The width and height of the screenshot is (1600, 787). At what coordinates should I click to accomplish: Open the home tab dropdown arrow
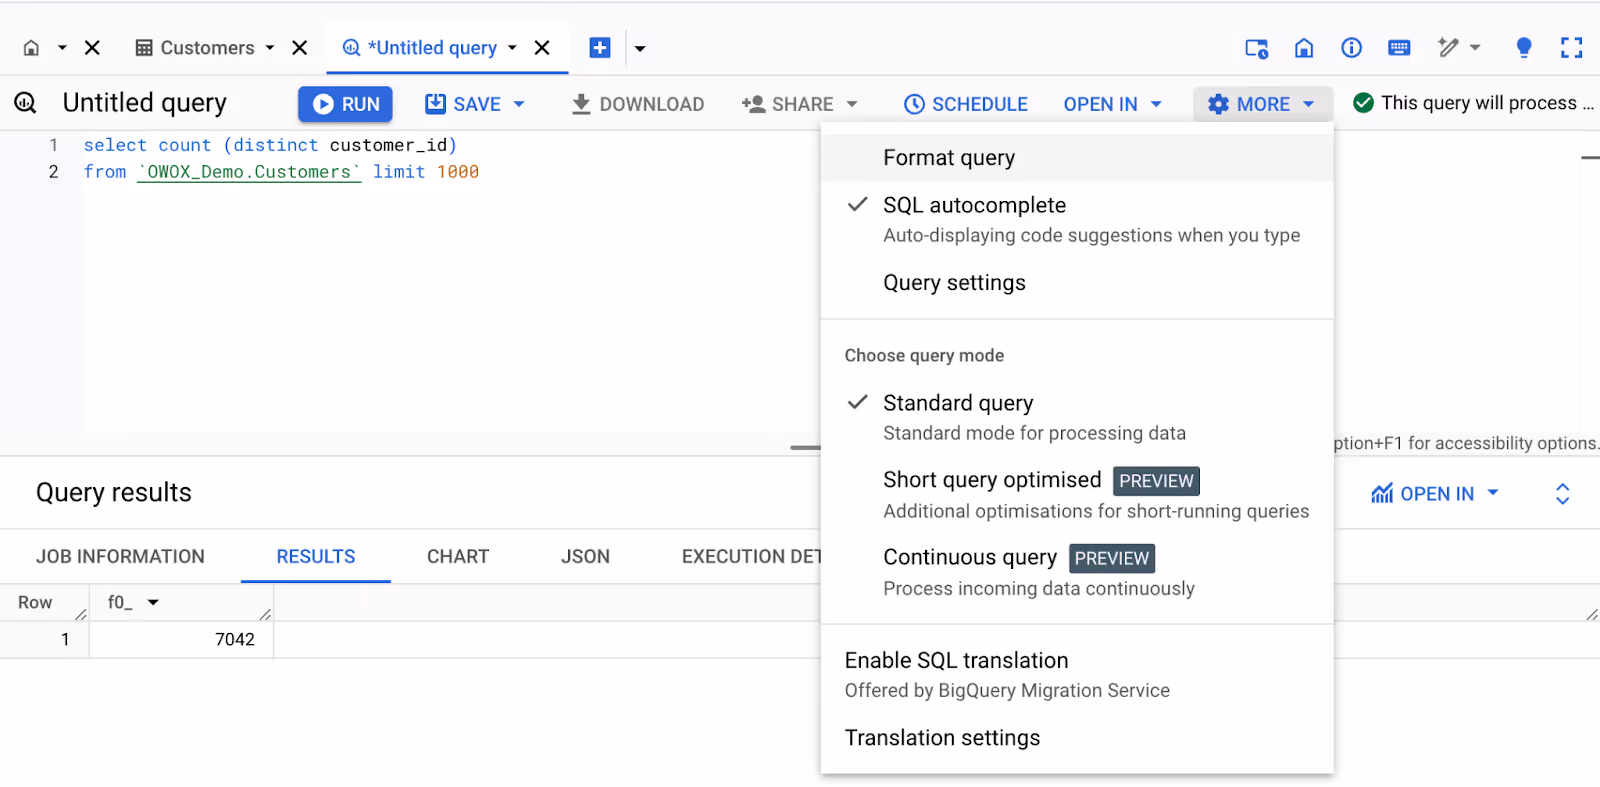coord(62,48)
